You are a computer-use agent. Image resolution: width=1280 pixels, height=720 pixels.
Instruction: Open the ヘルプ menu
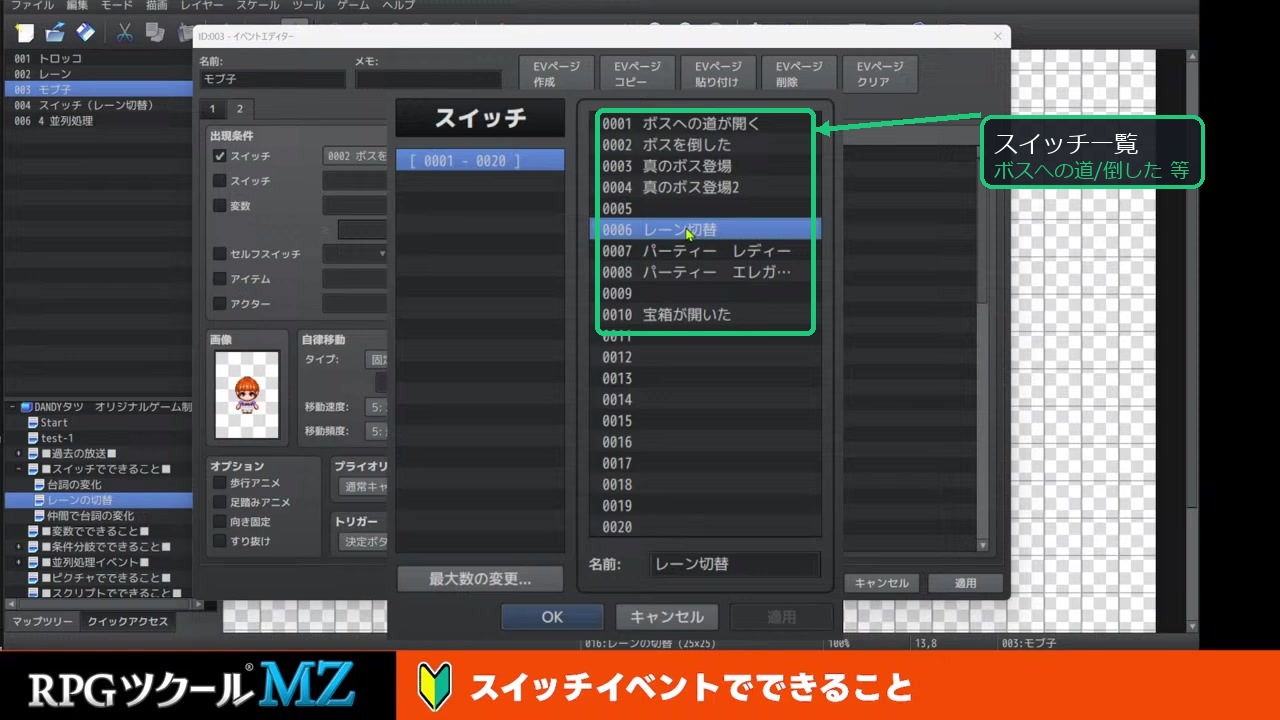point(398,5)
